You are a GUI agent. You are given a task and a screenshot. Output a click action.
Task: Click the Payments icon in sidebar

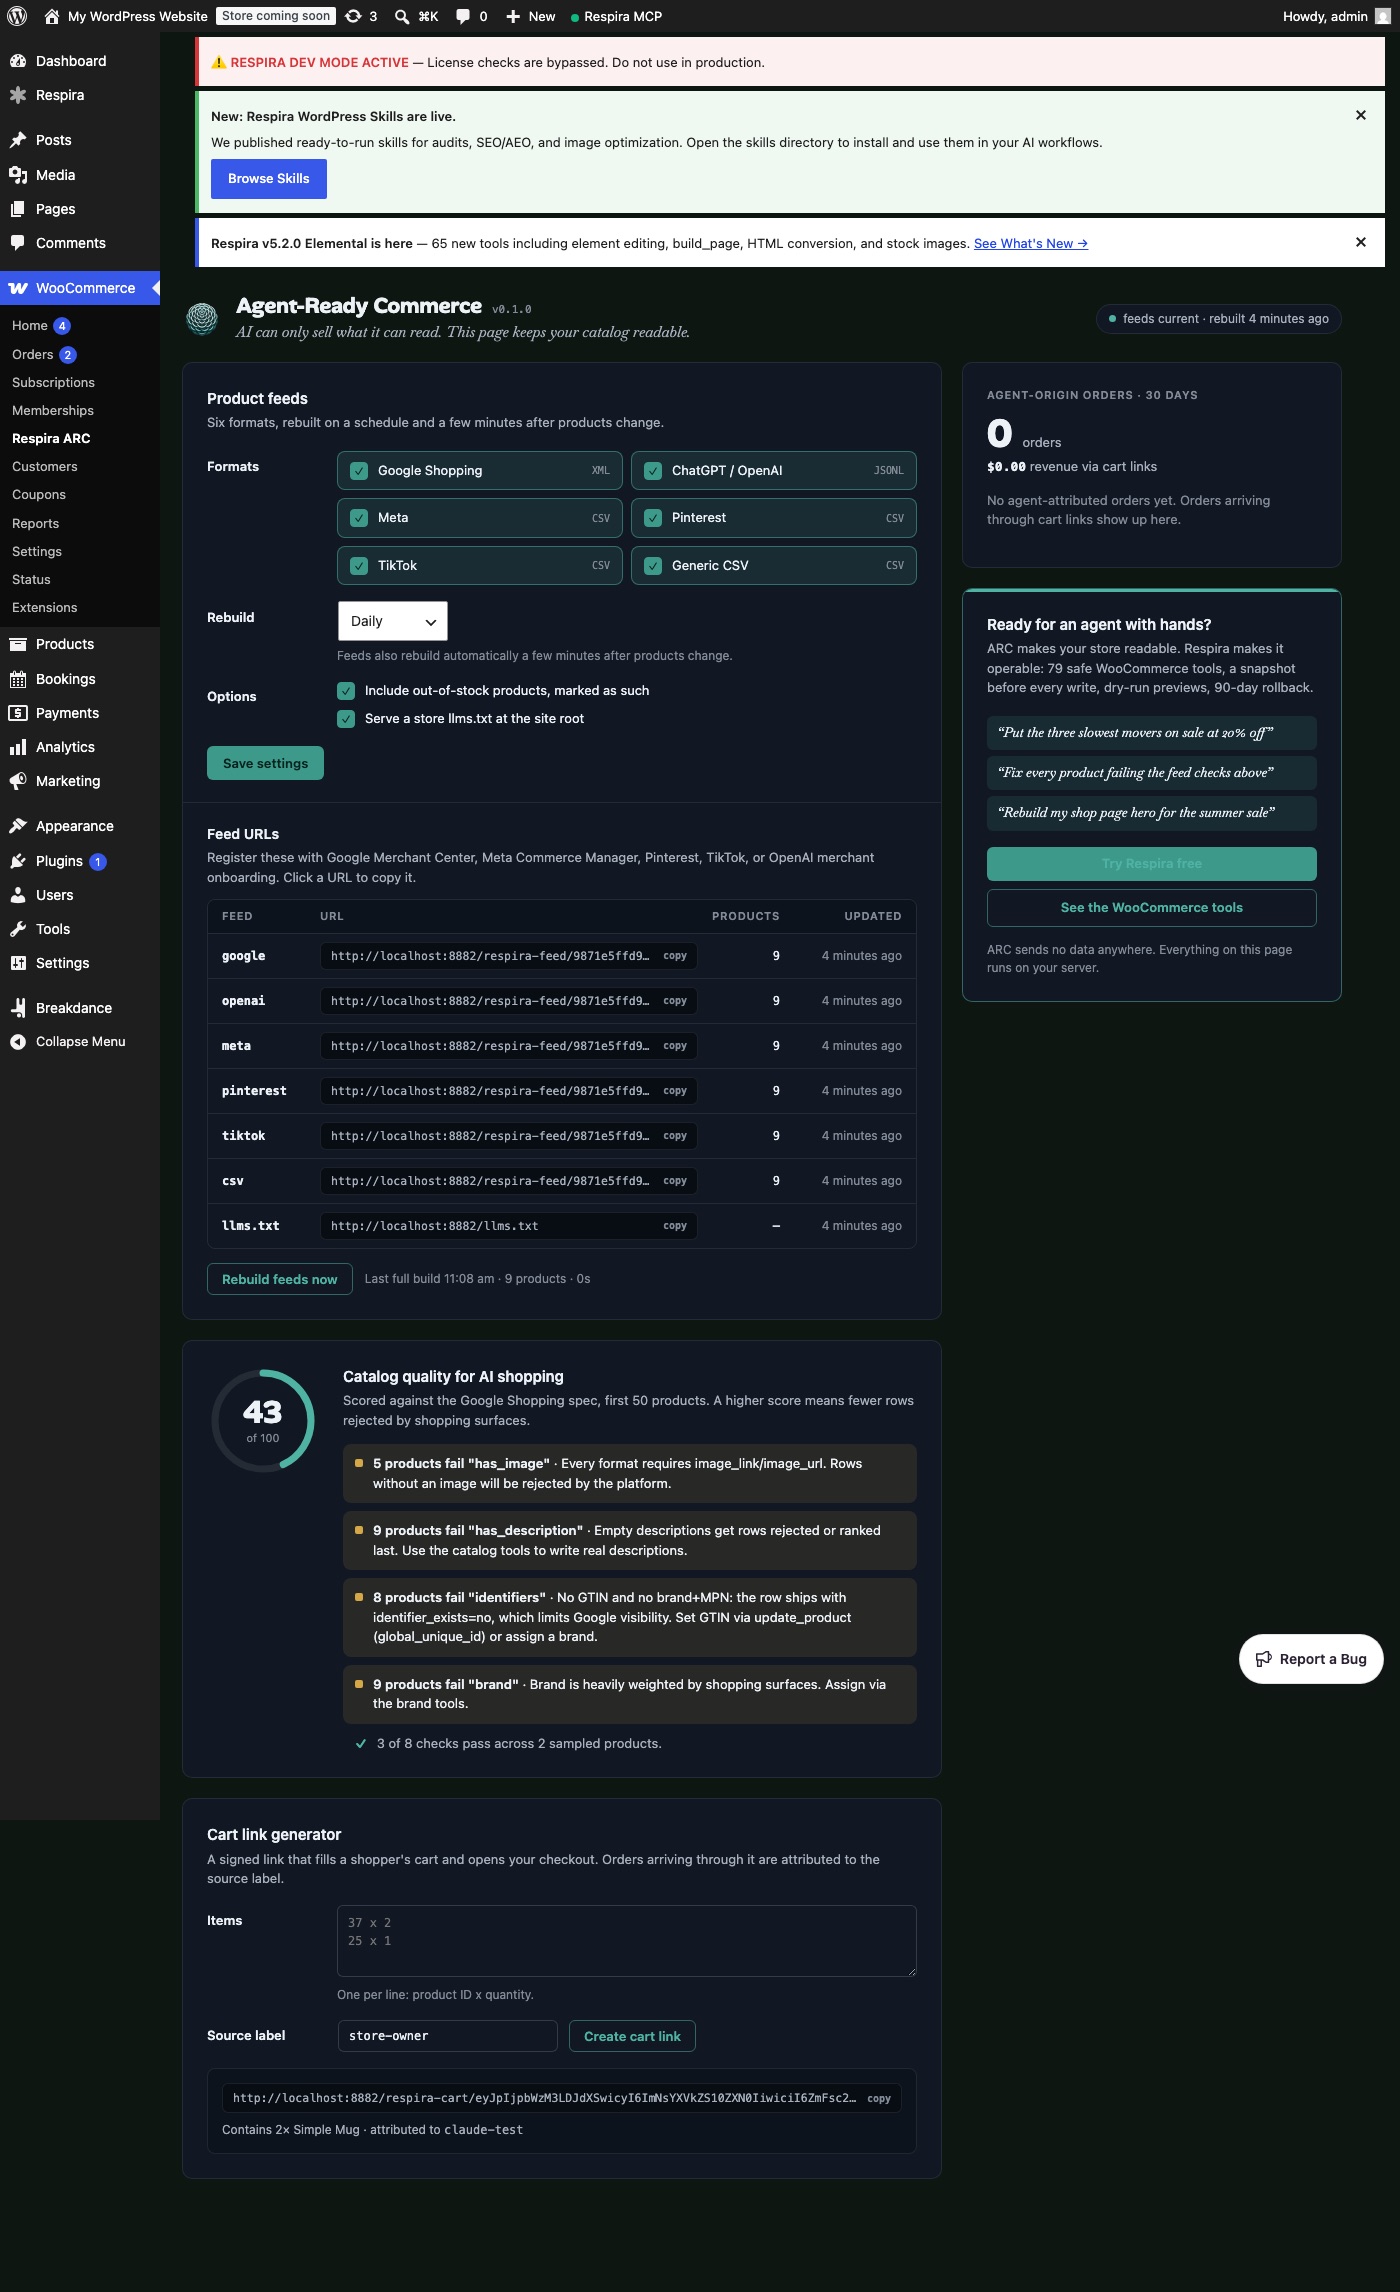pos(18,713)
